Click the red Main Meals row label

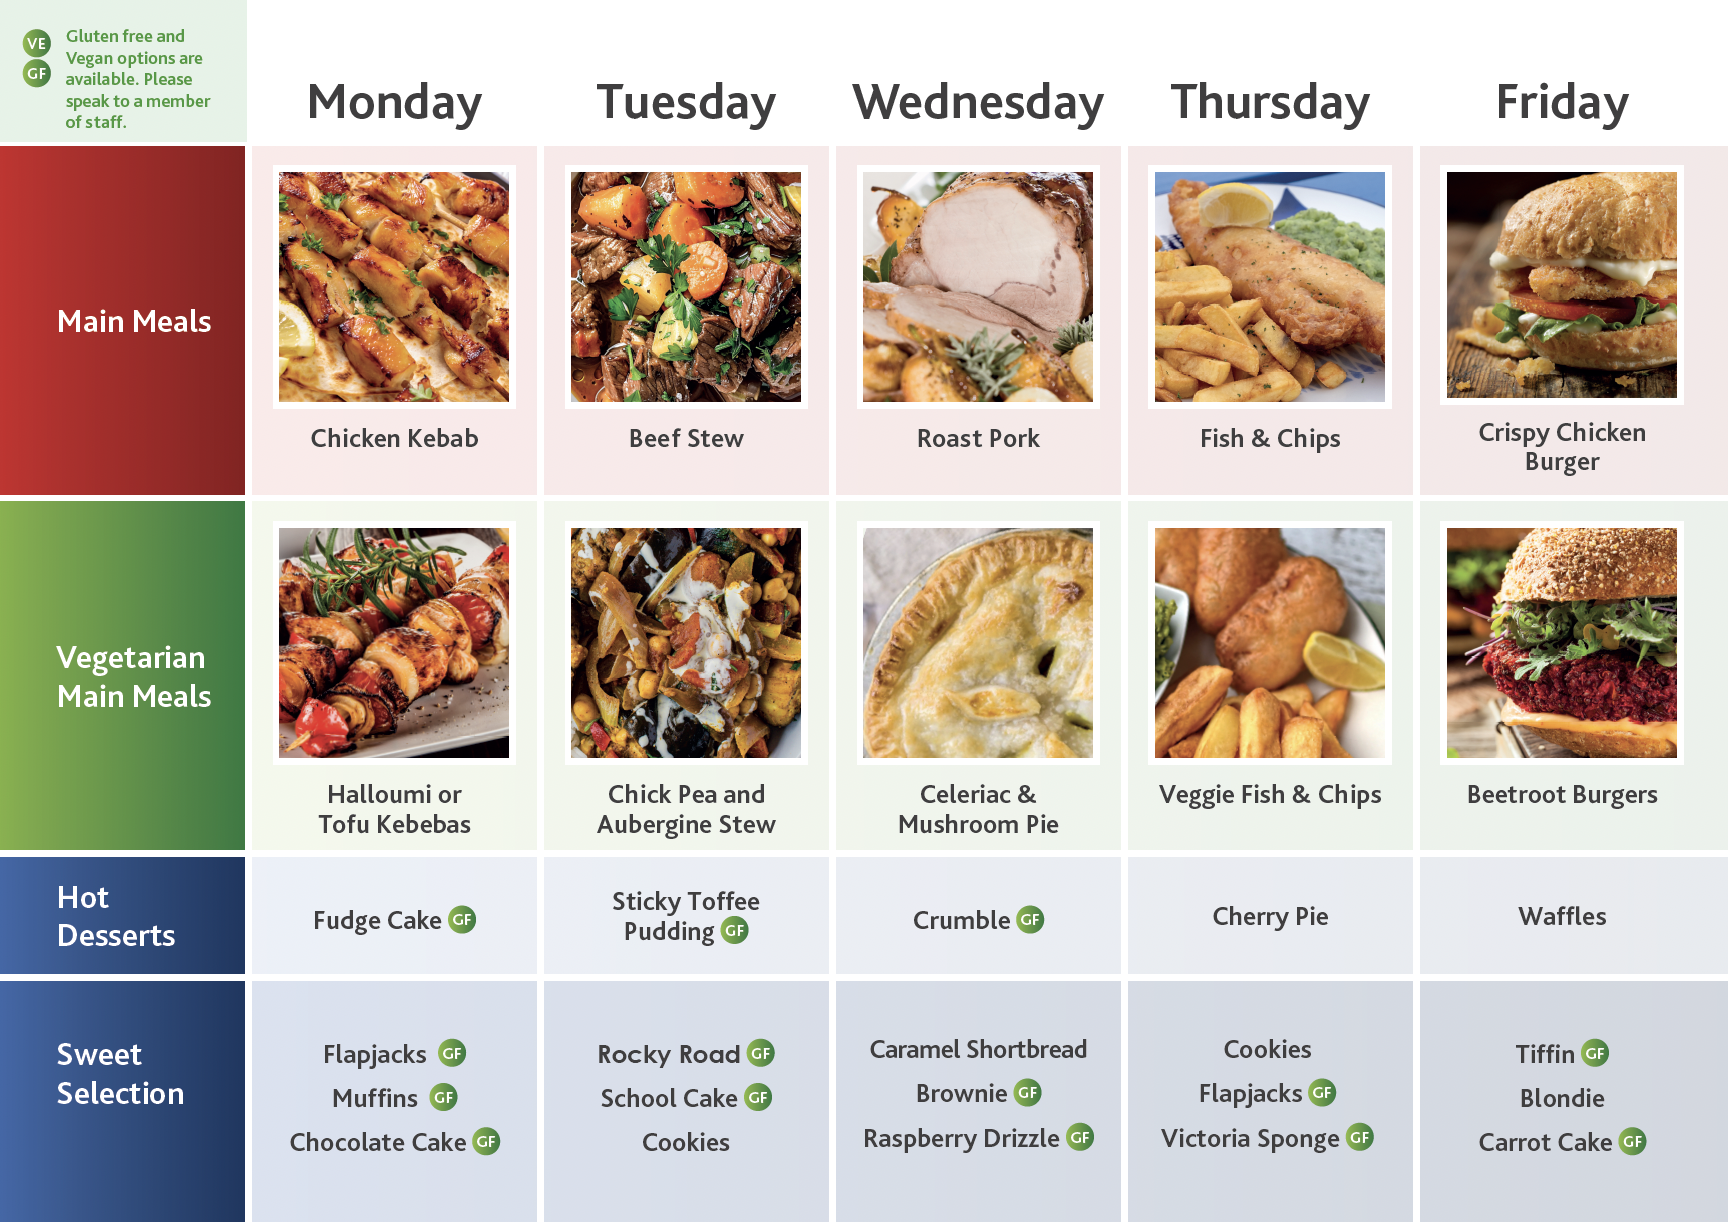pyautogui.click(x=134, y=321)
